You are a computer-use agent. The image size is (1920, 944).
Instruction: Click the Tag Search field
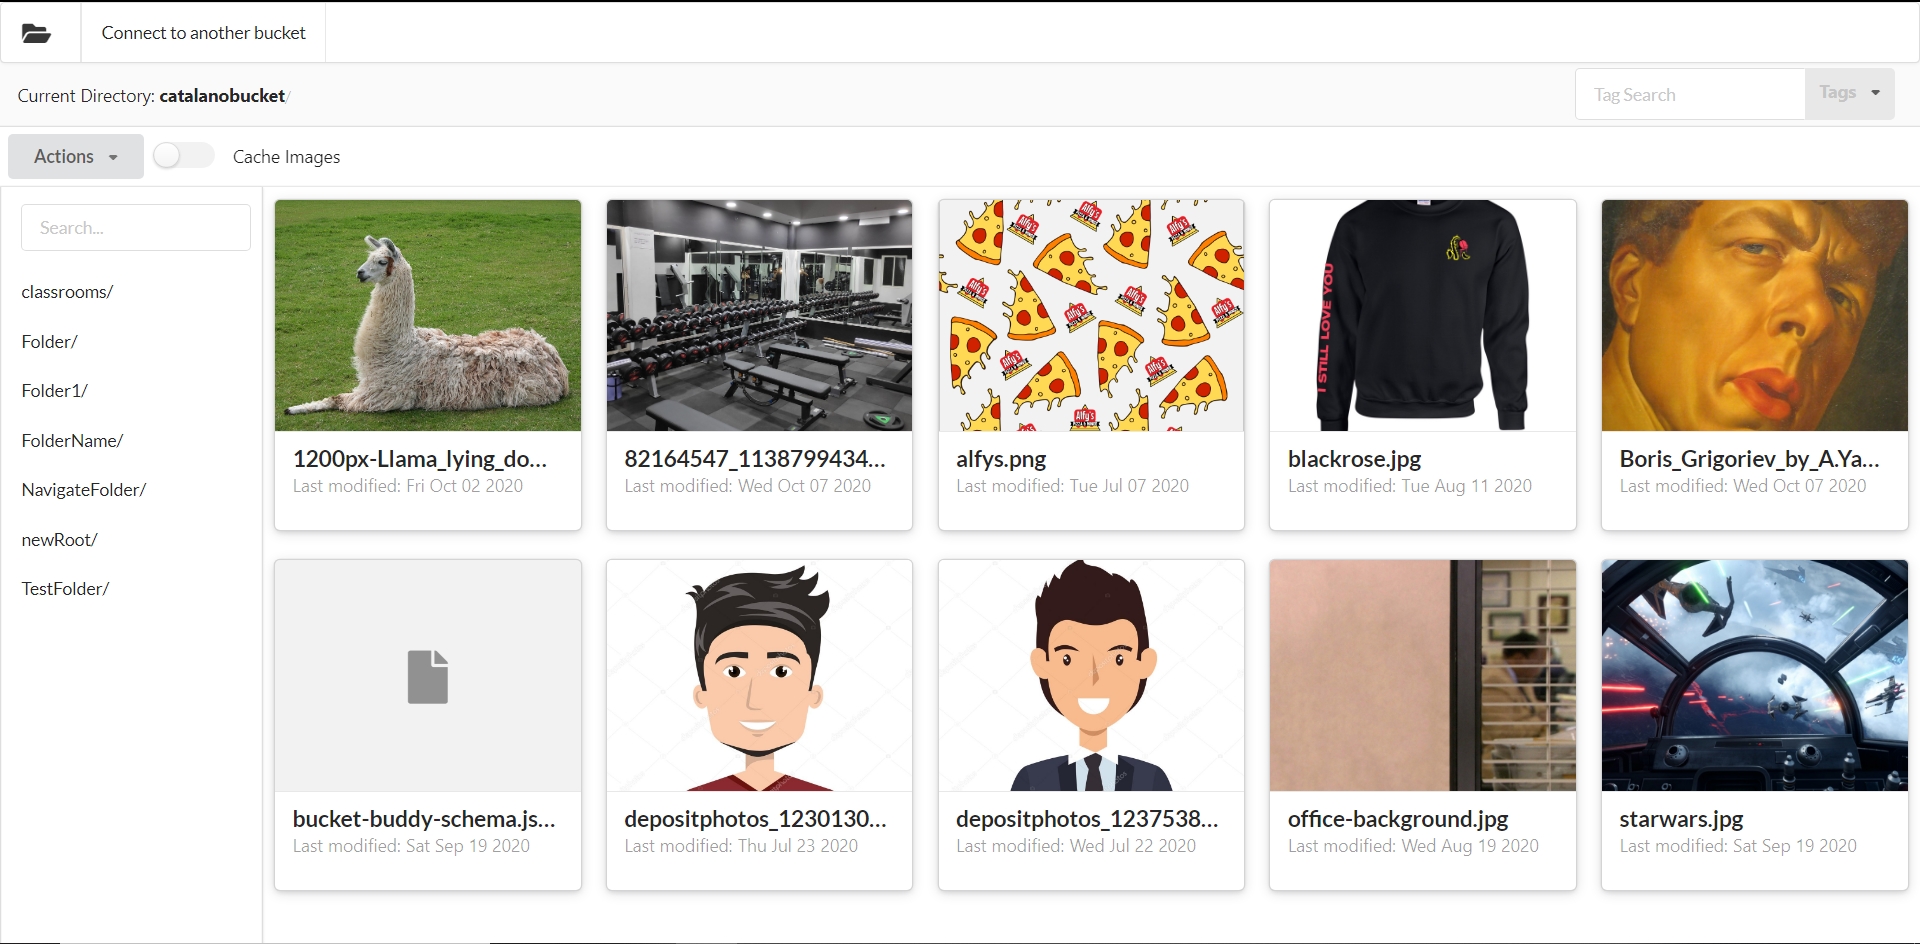coord(1690,94)
